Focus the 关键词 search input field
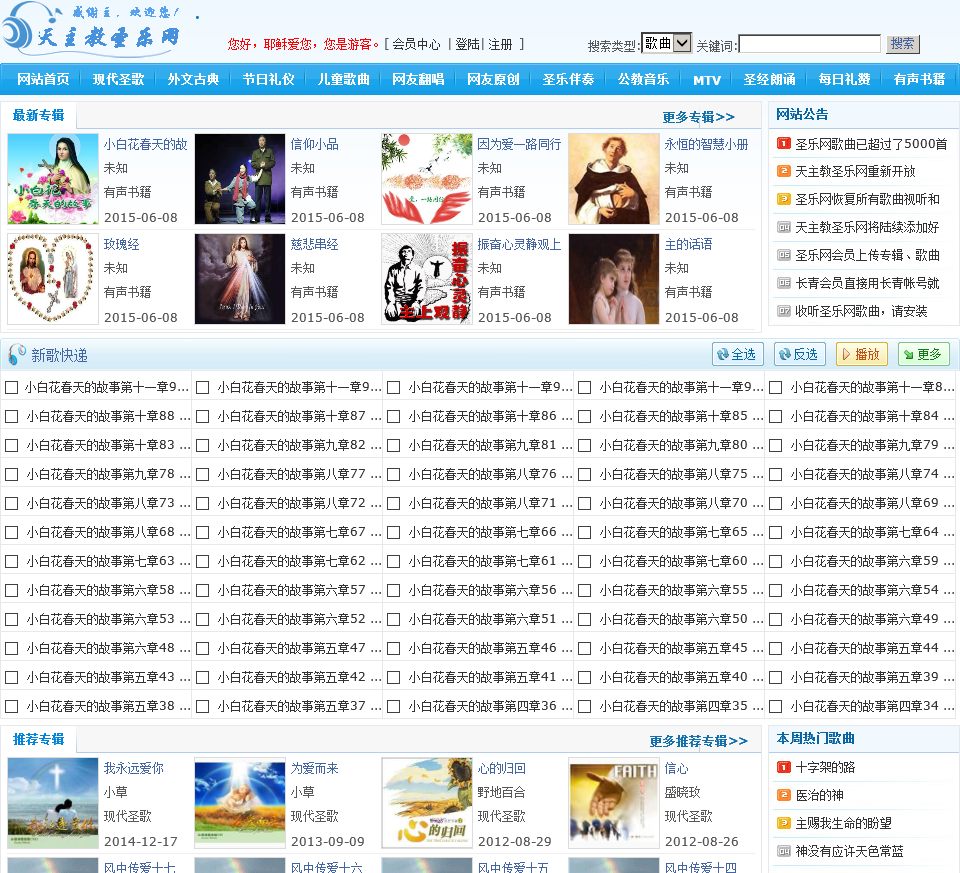This screenshot has height=873, width=960. (x=809, y=44)
